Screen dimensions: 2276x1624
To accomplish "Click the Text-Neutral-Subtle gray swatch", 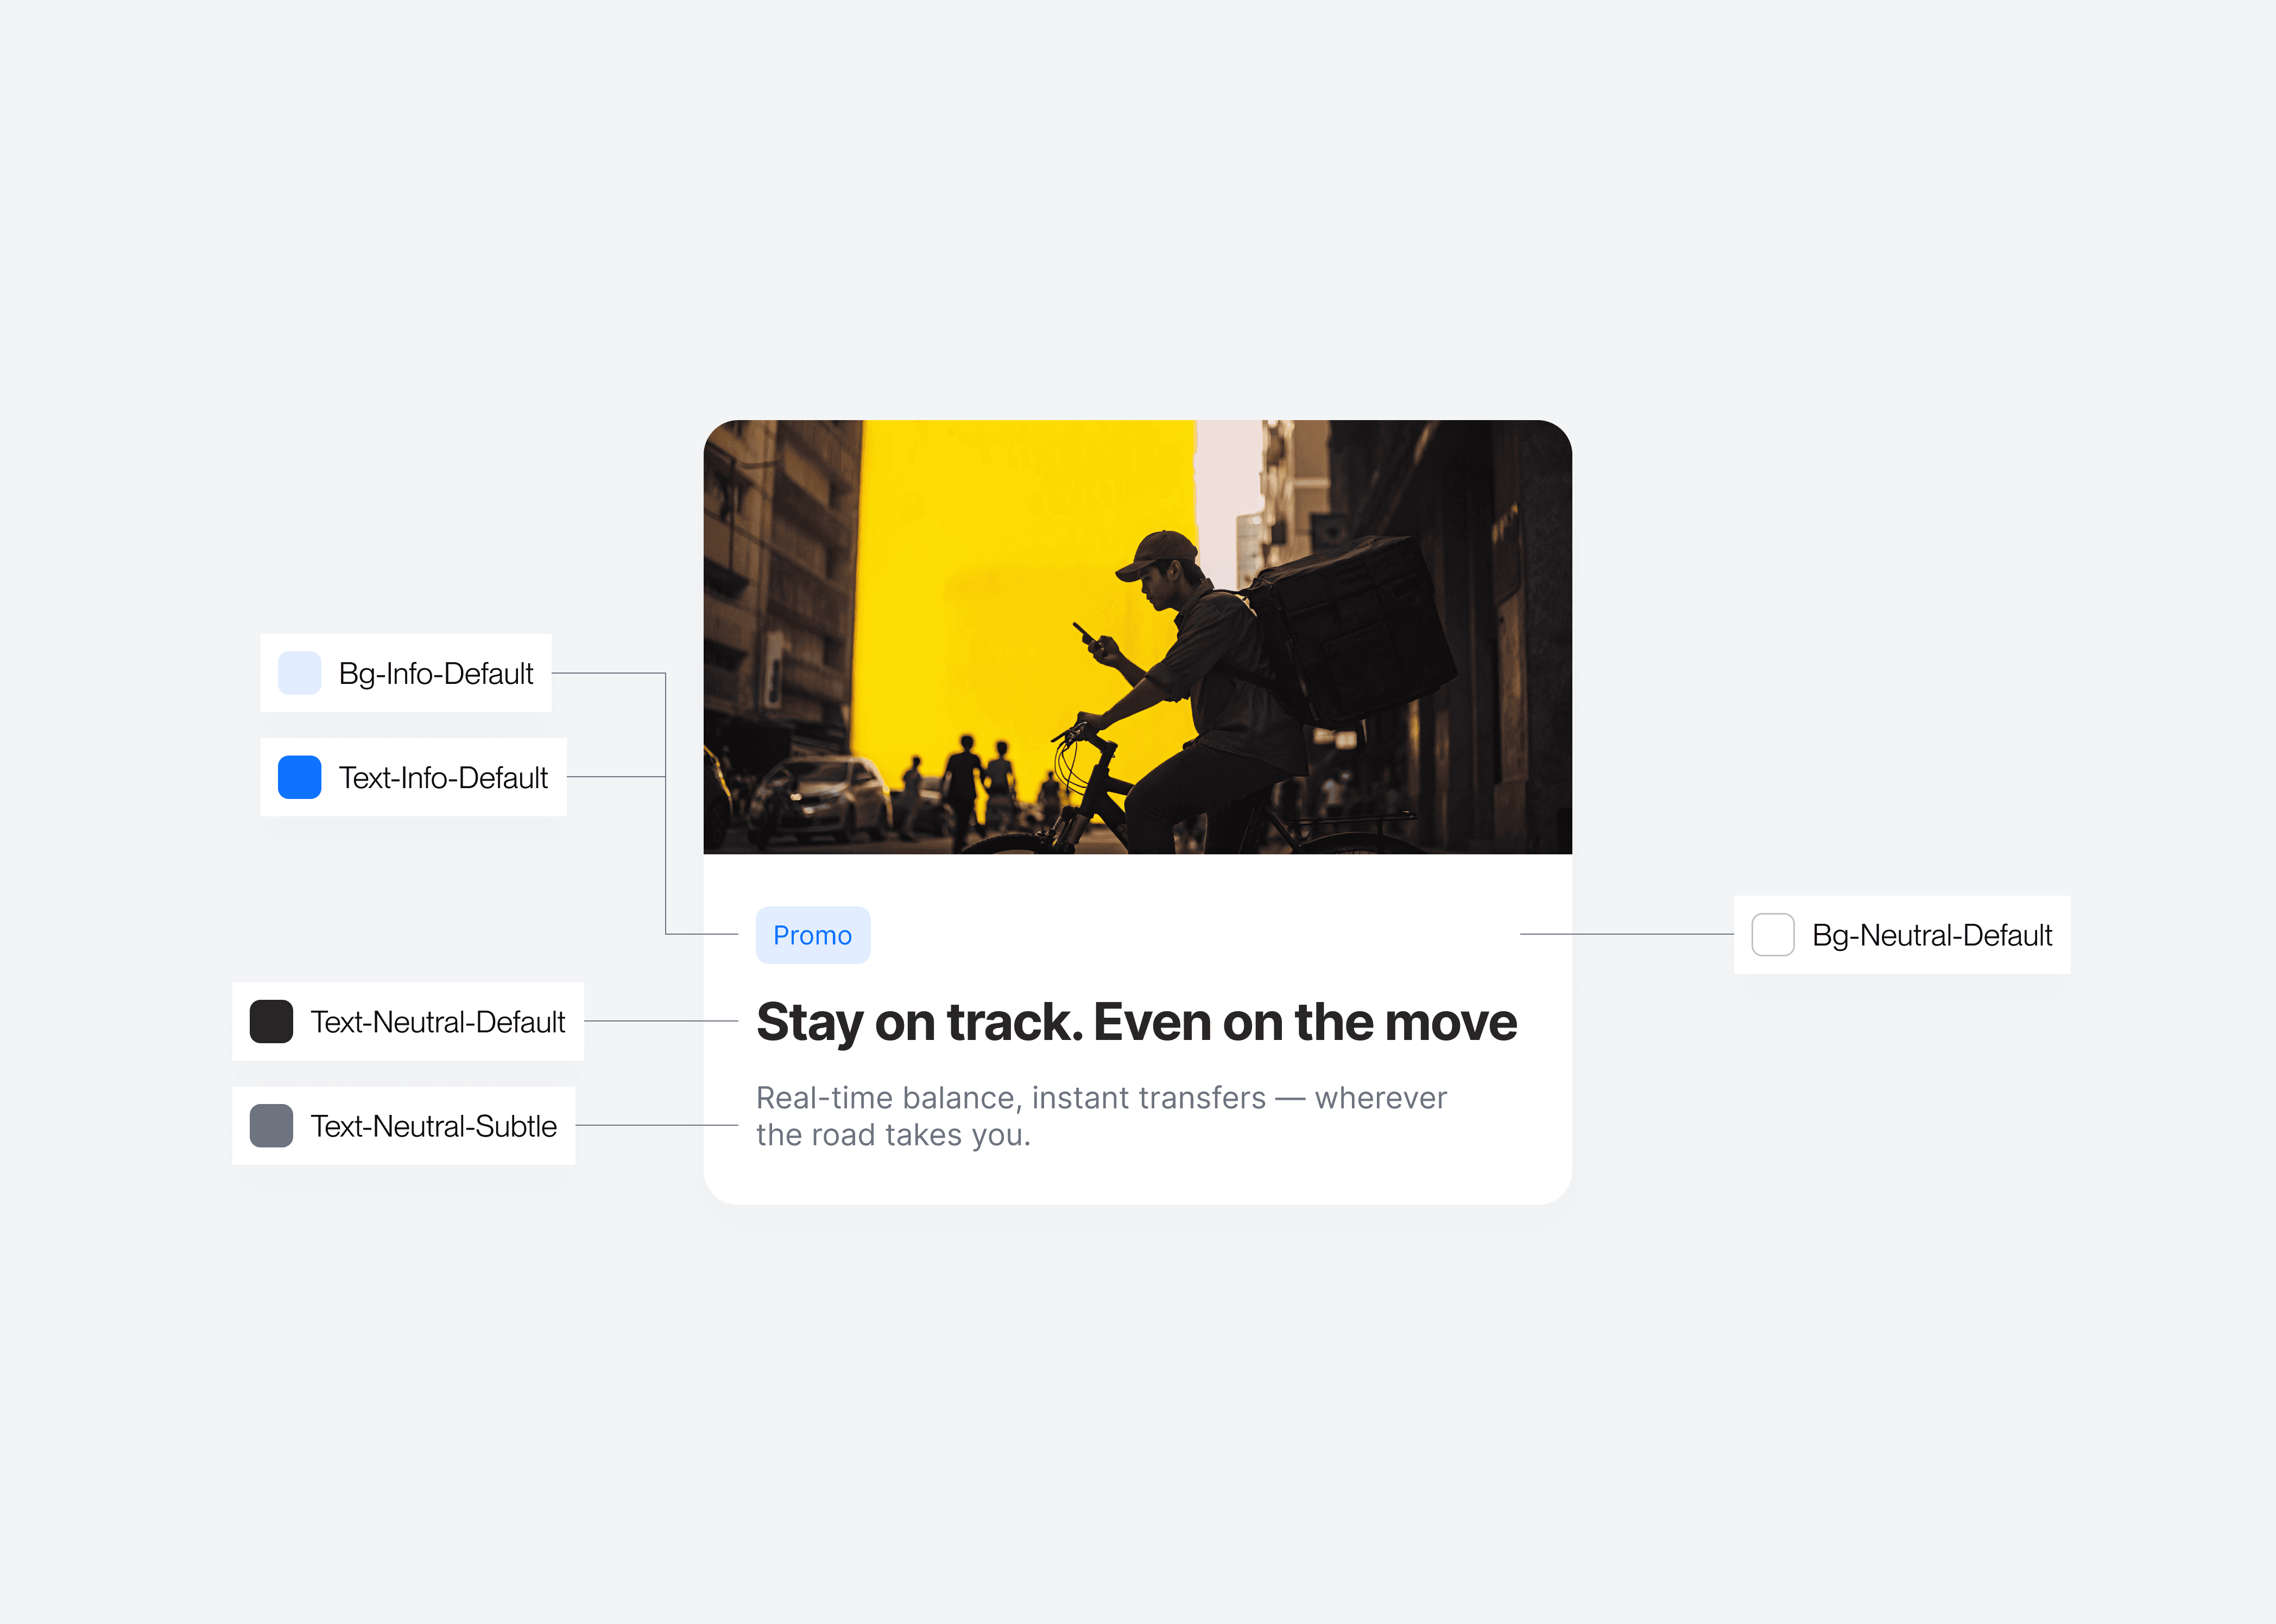I will 271,1125.
